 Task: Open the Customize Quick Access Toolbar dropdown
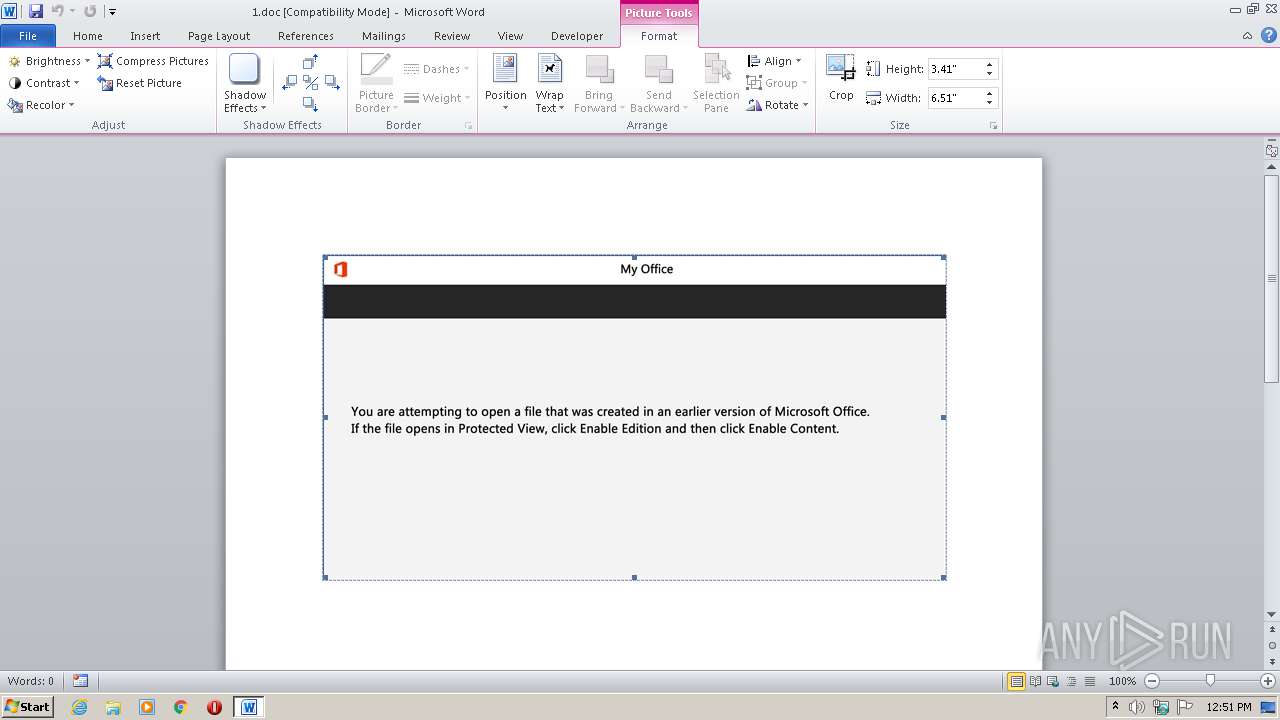point(112,12)
